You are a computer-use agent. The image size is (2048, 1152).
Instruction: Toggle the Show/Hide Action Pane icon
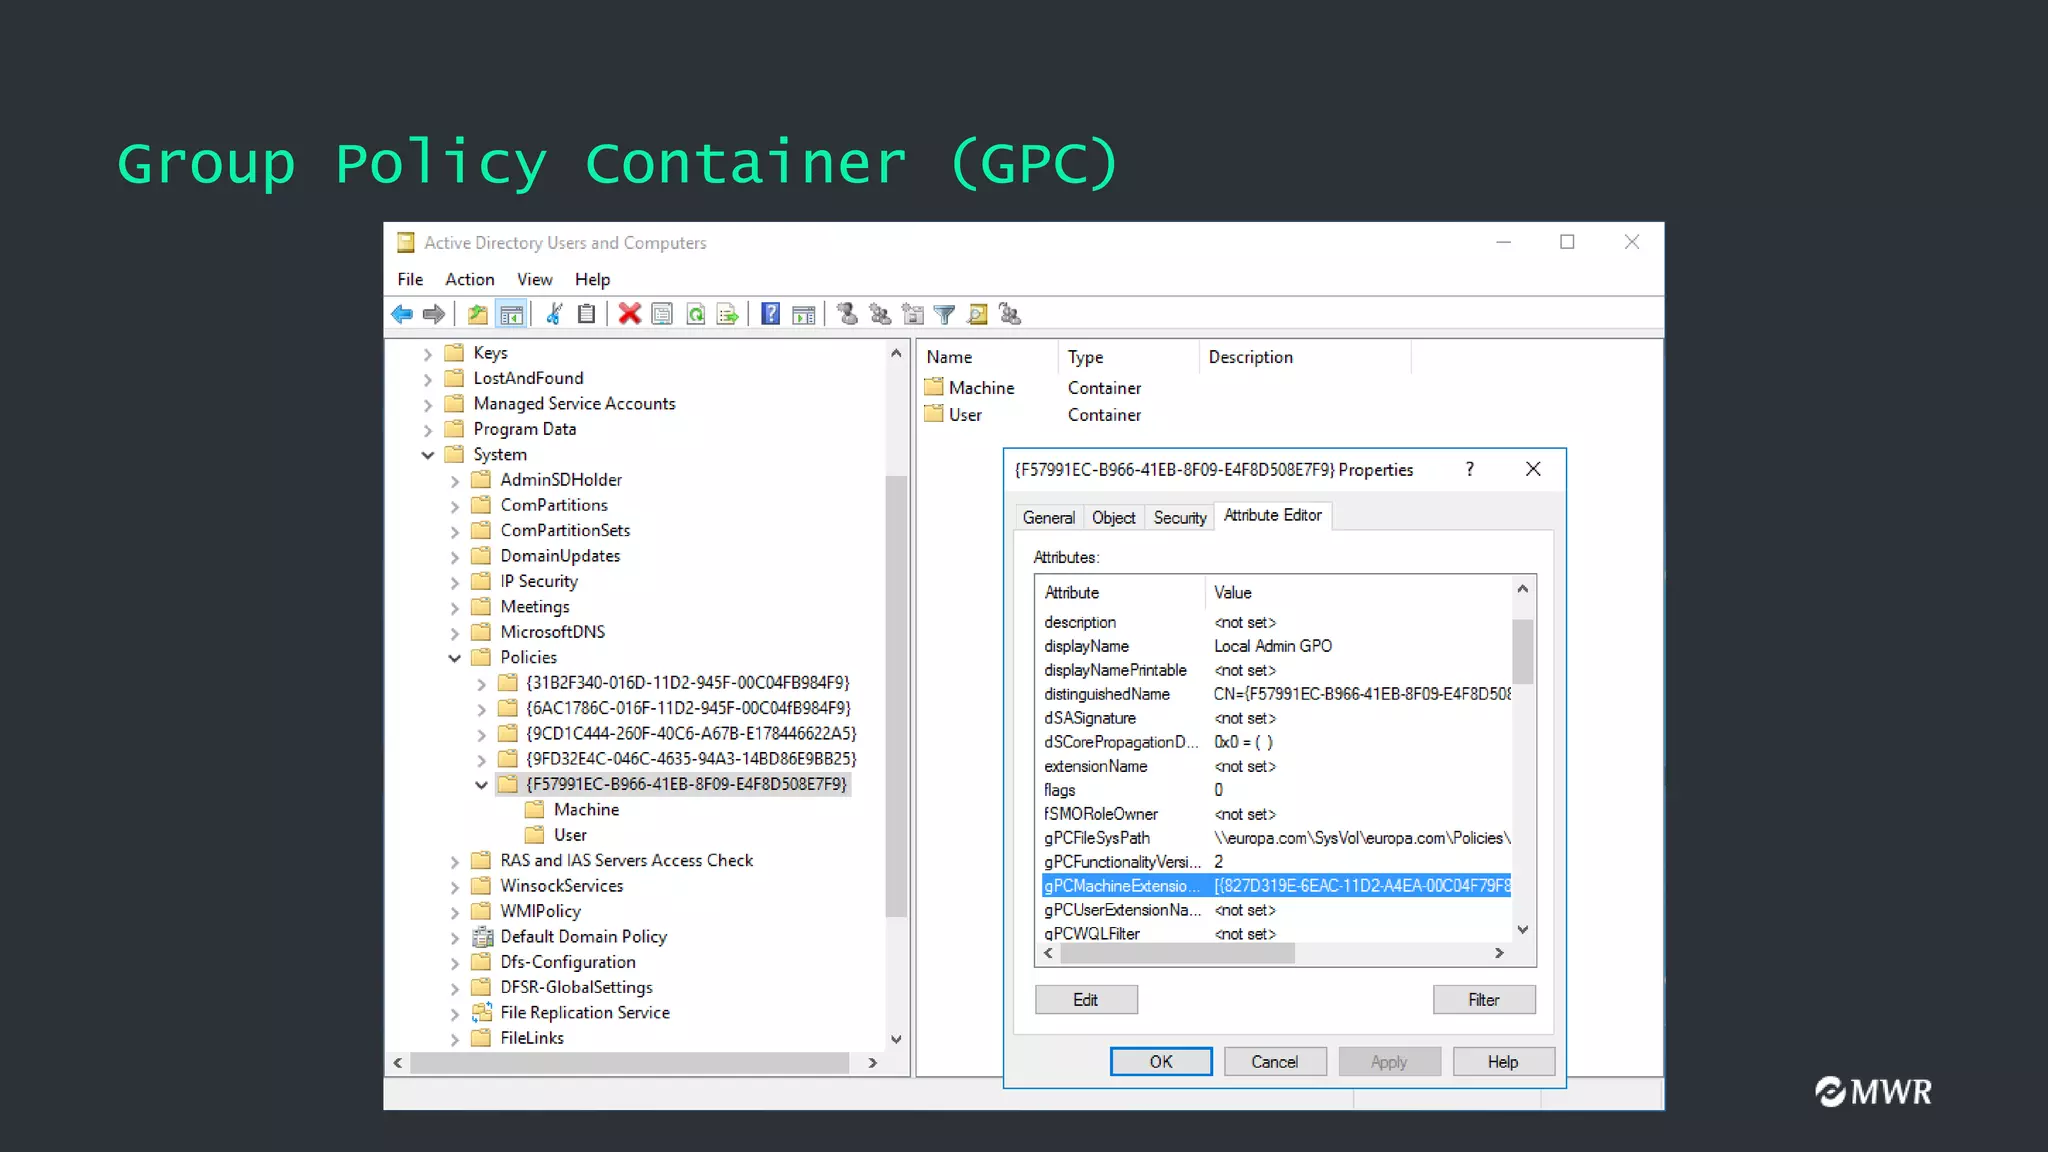coord(804,314)
